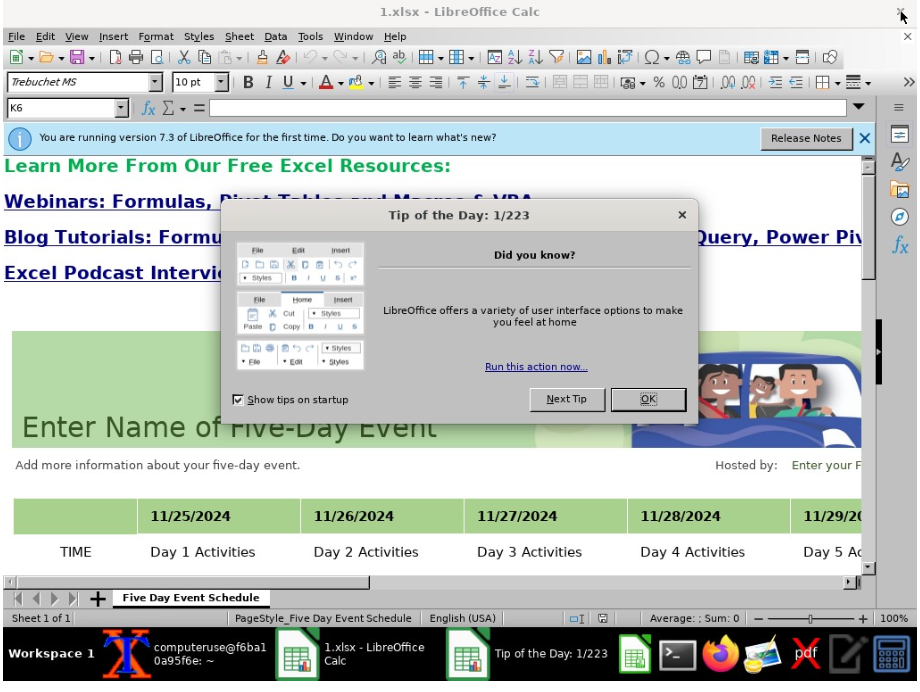Click the Sort Descending icon
The image size is (920, 692).
pos(535,57)
